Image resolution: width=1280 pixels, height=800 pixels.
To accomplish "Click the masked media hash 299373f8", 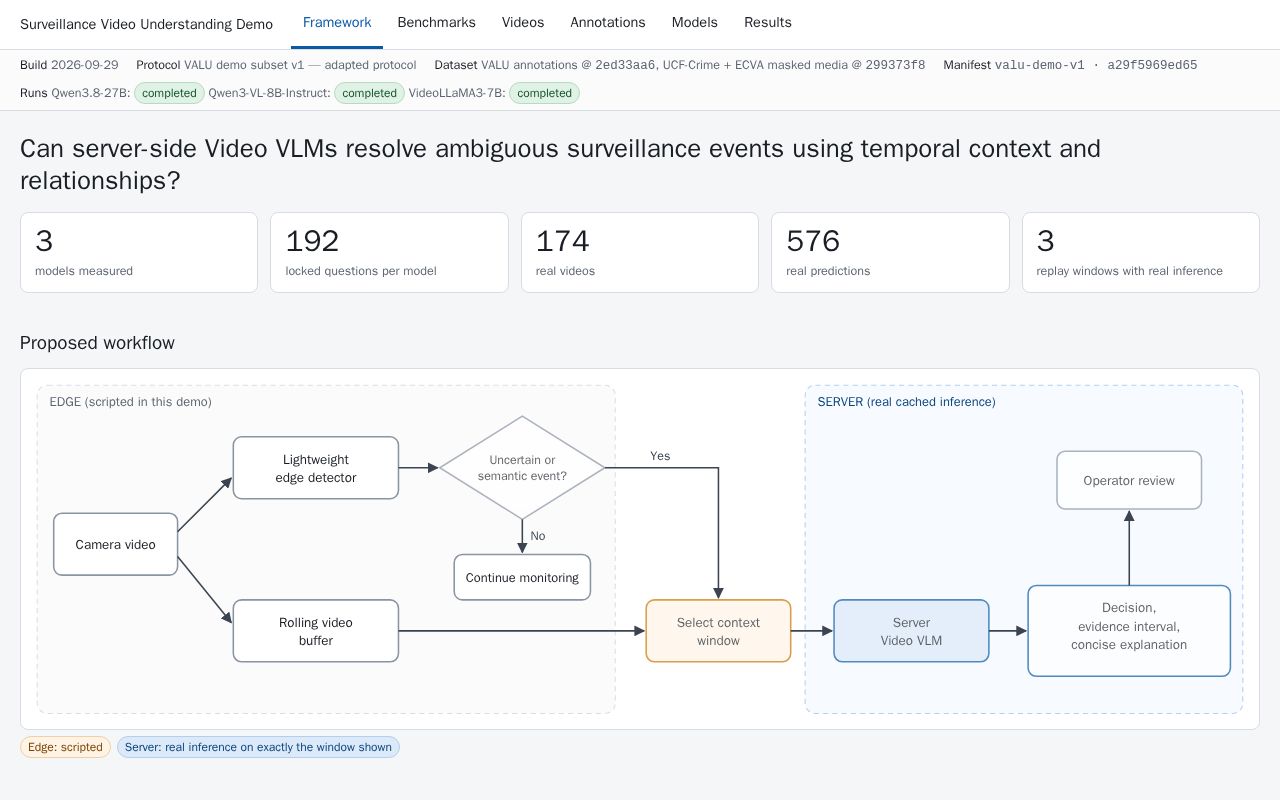I will (895, 65).
